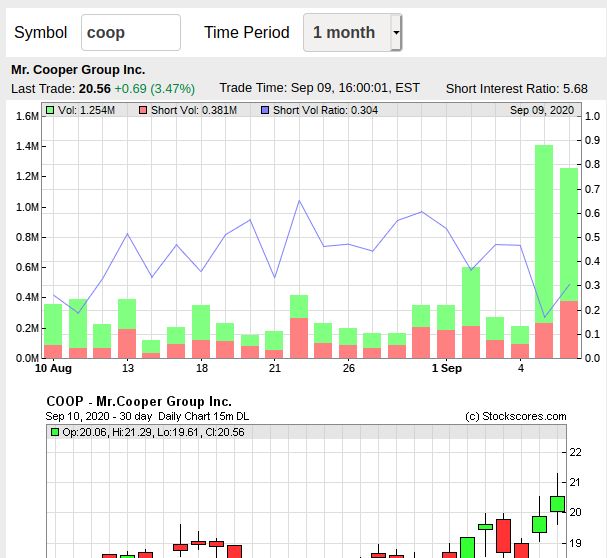
Task: Open the Time Period dropdown showing 1 month
Action: coord(352,33)
